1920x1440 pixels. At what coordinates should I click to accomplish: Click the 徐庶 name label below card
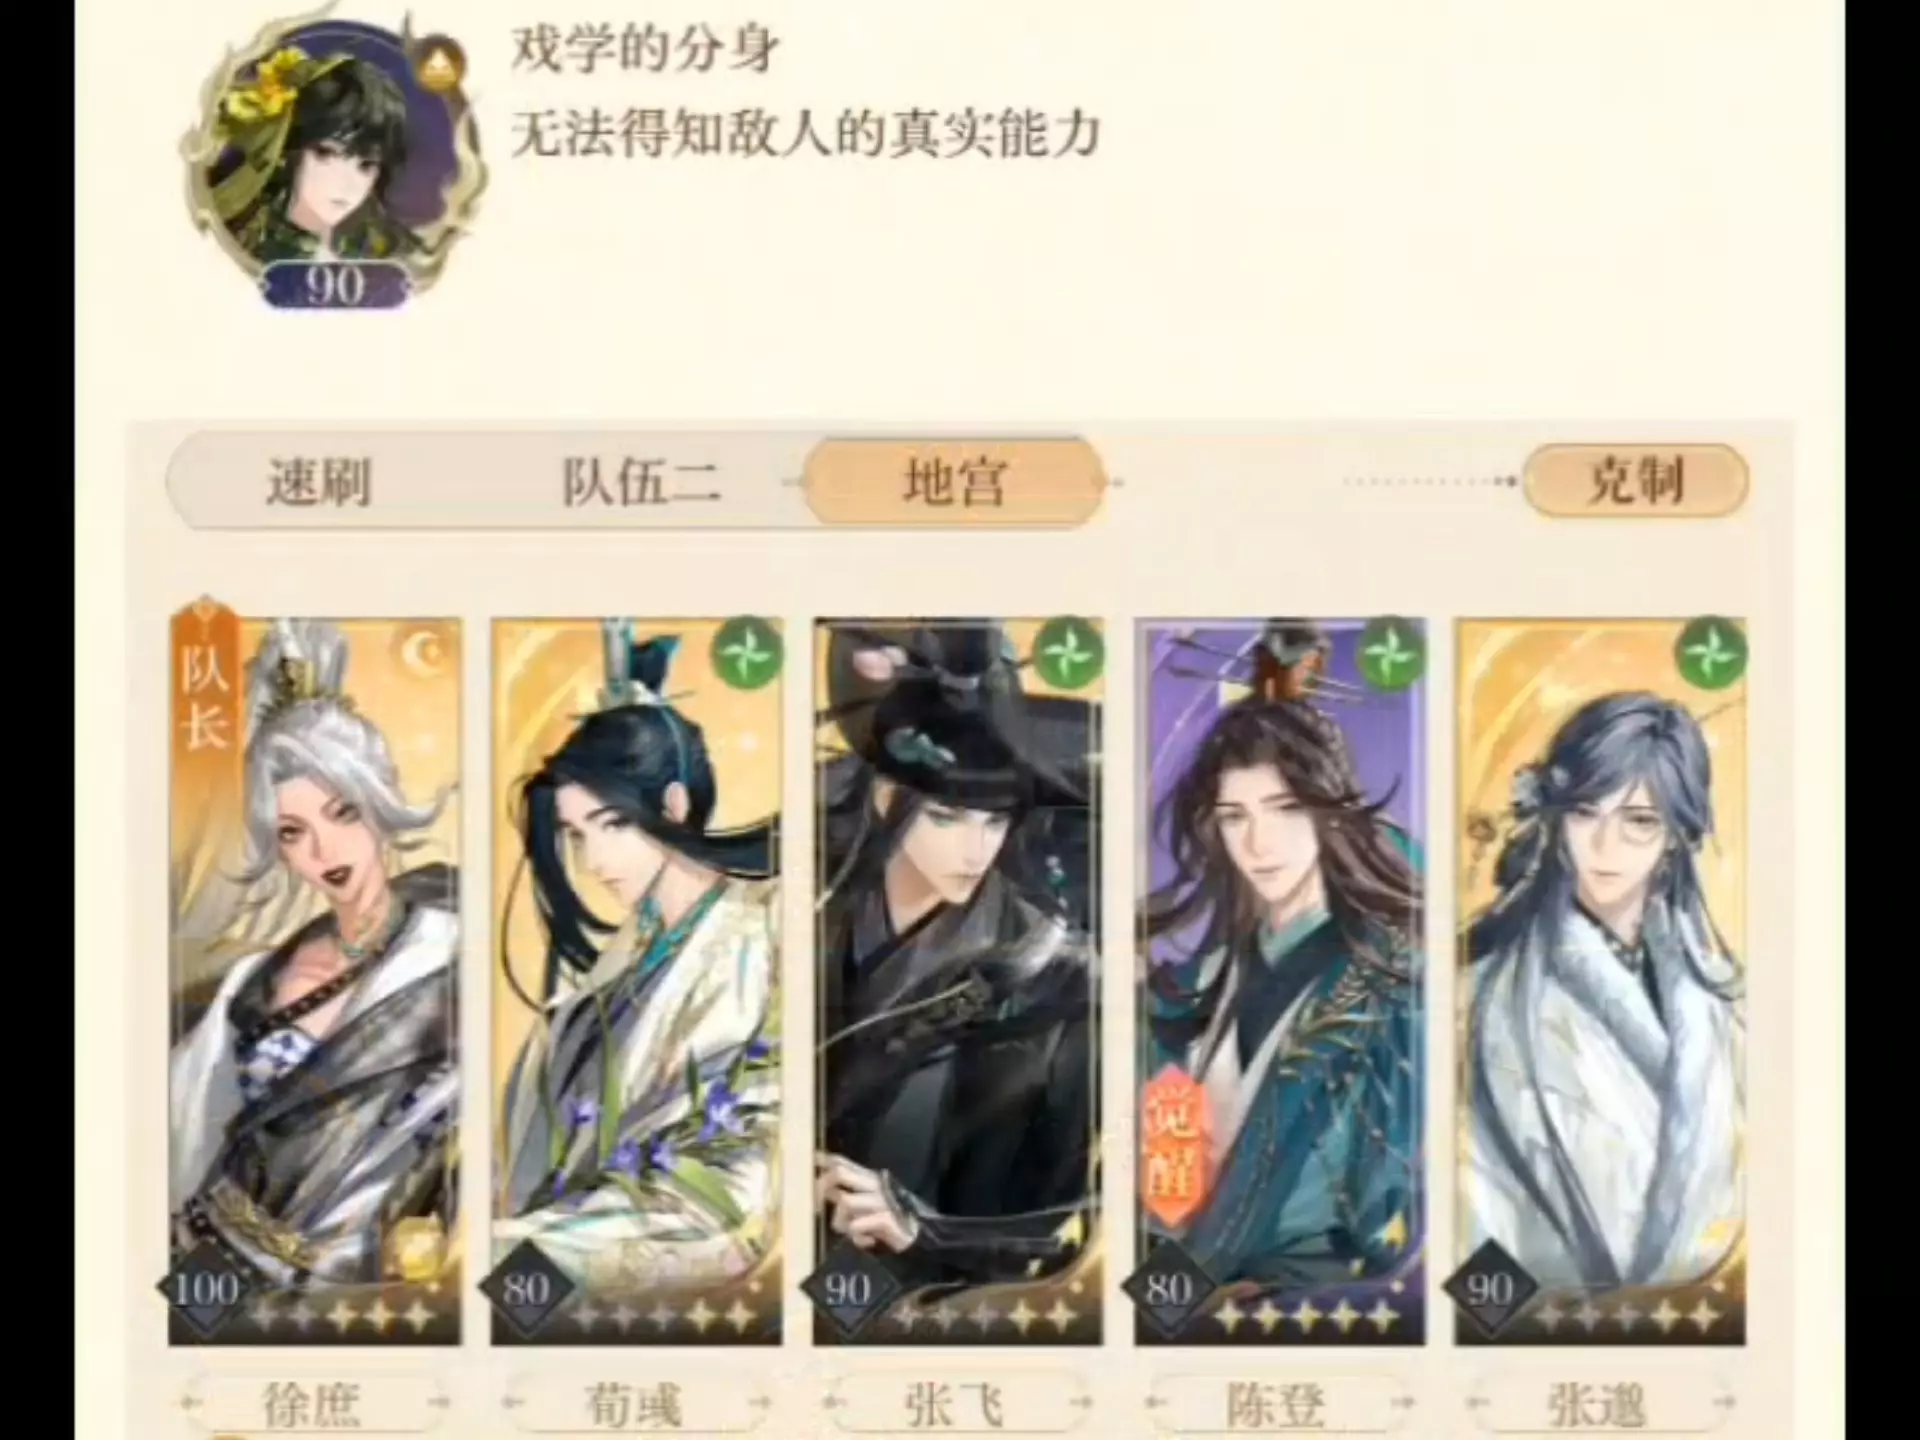(x=312, y=1405)
